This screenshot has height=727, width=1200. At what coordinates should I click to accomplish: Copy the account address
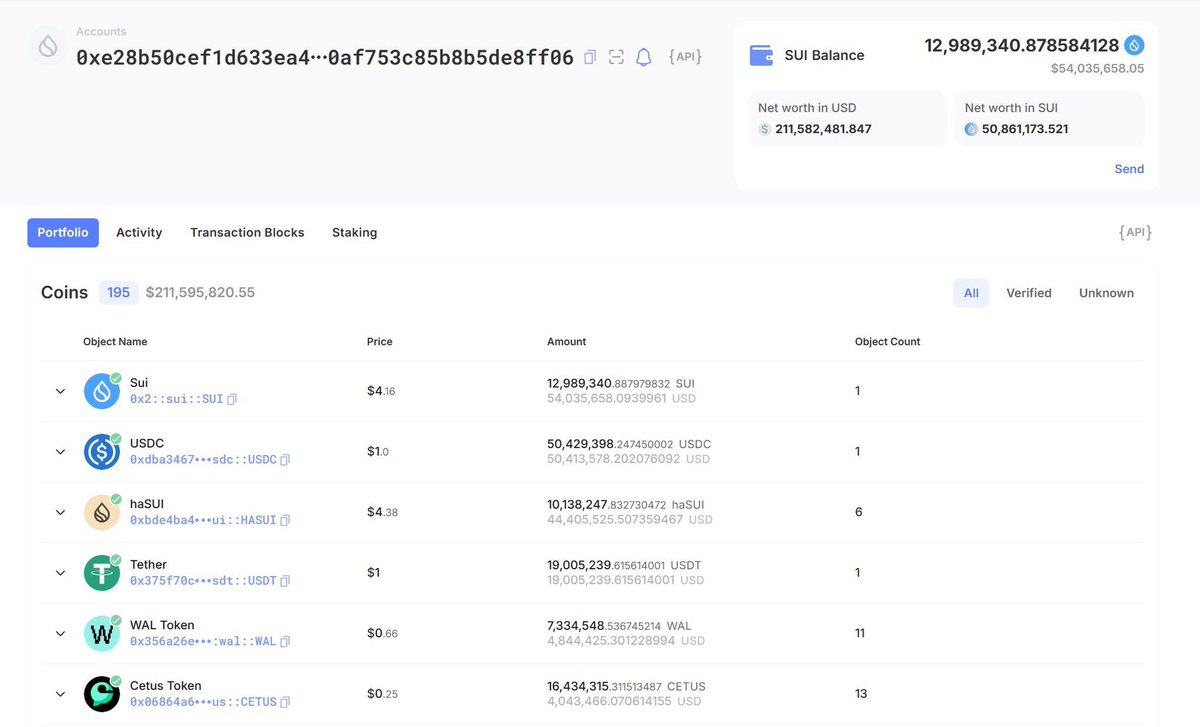(590, 57)
